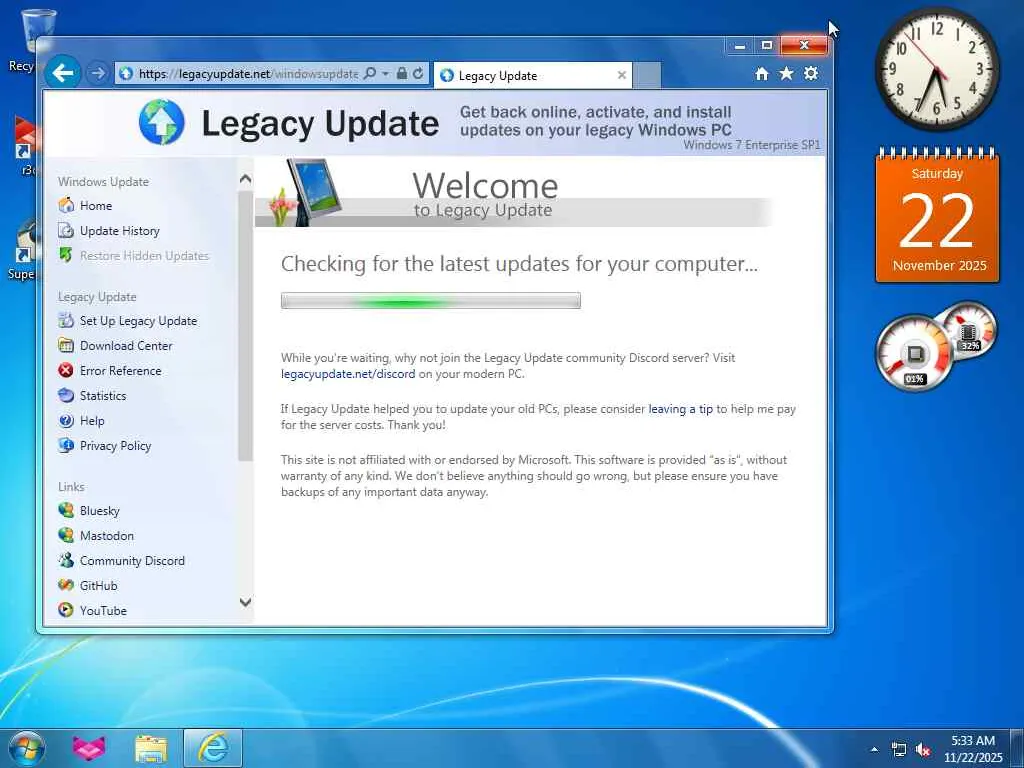Click the Bluesky link icon

point(66,510)
